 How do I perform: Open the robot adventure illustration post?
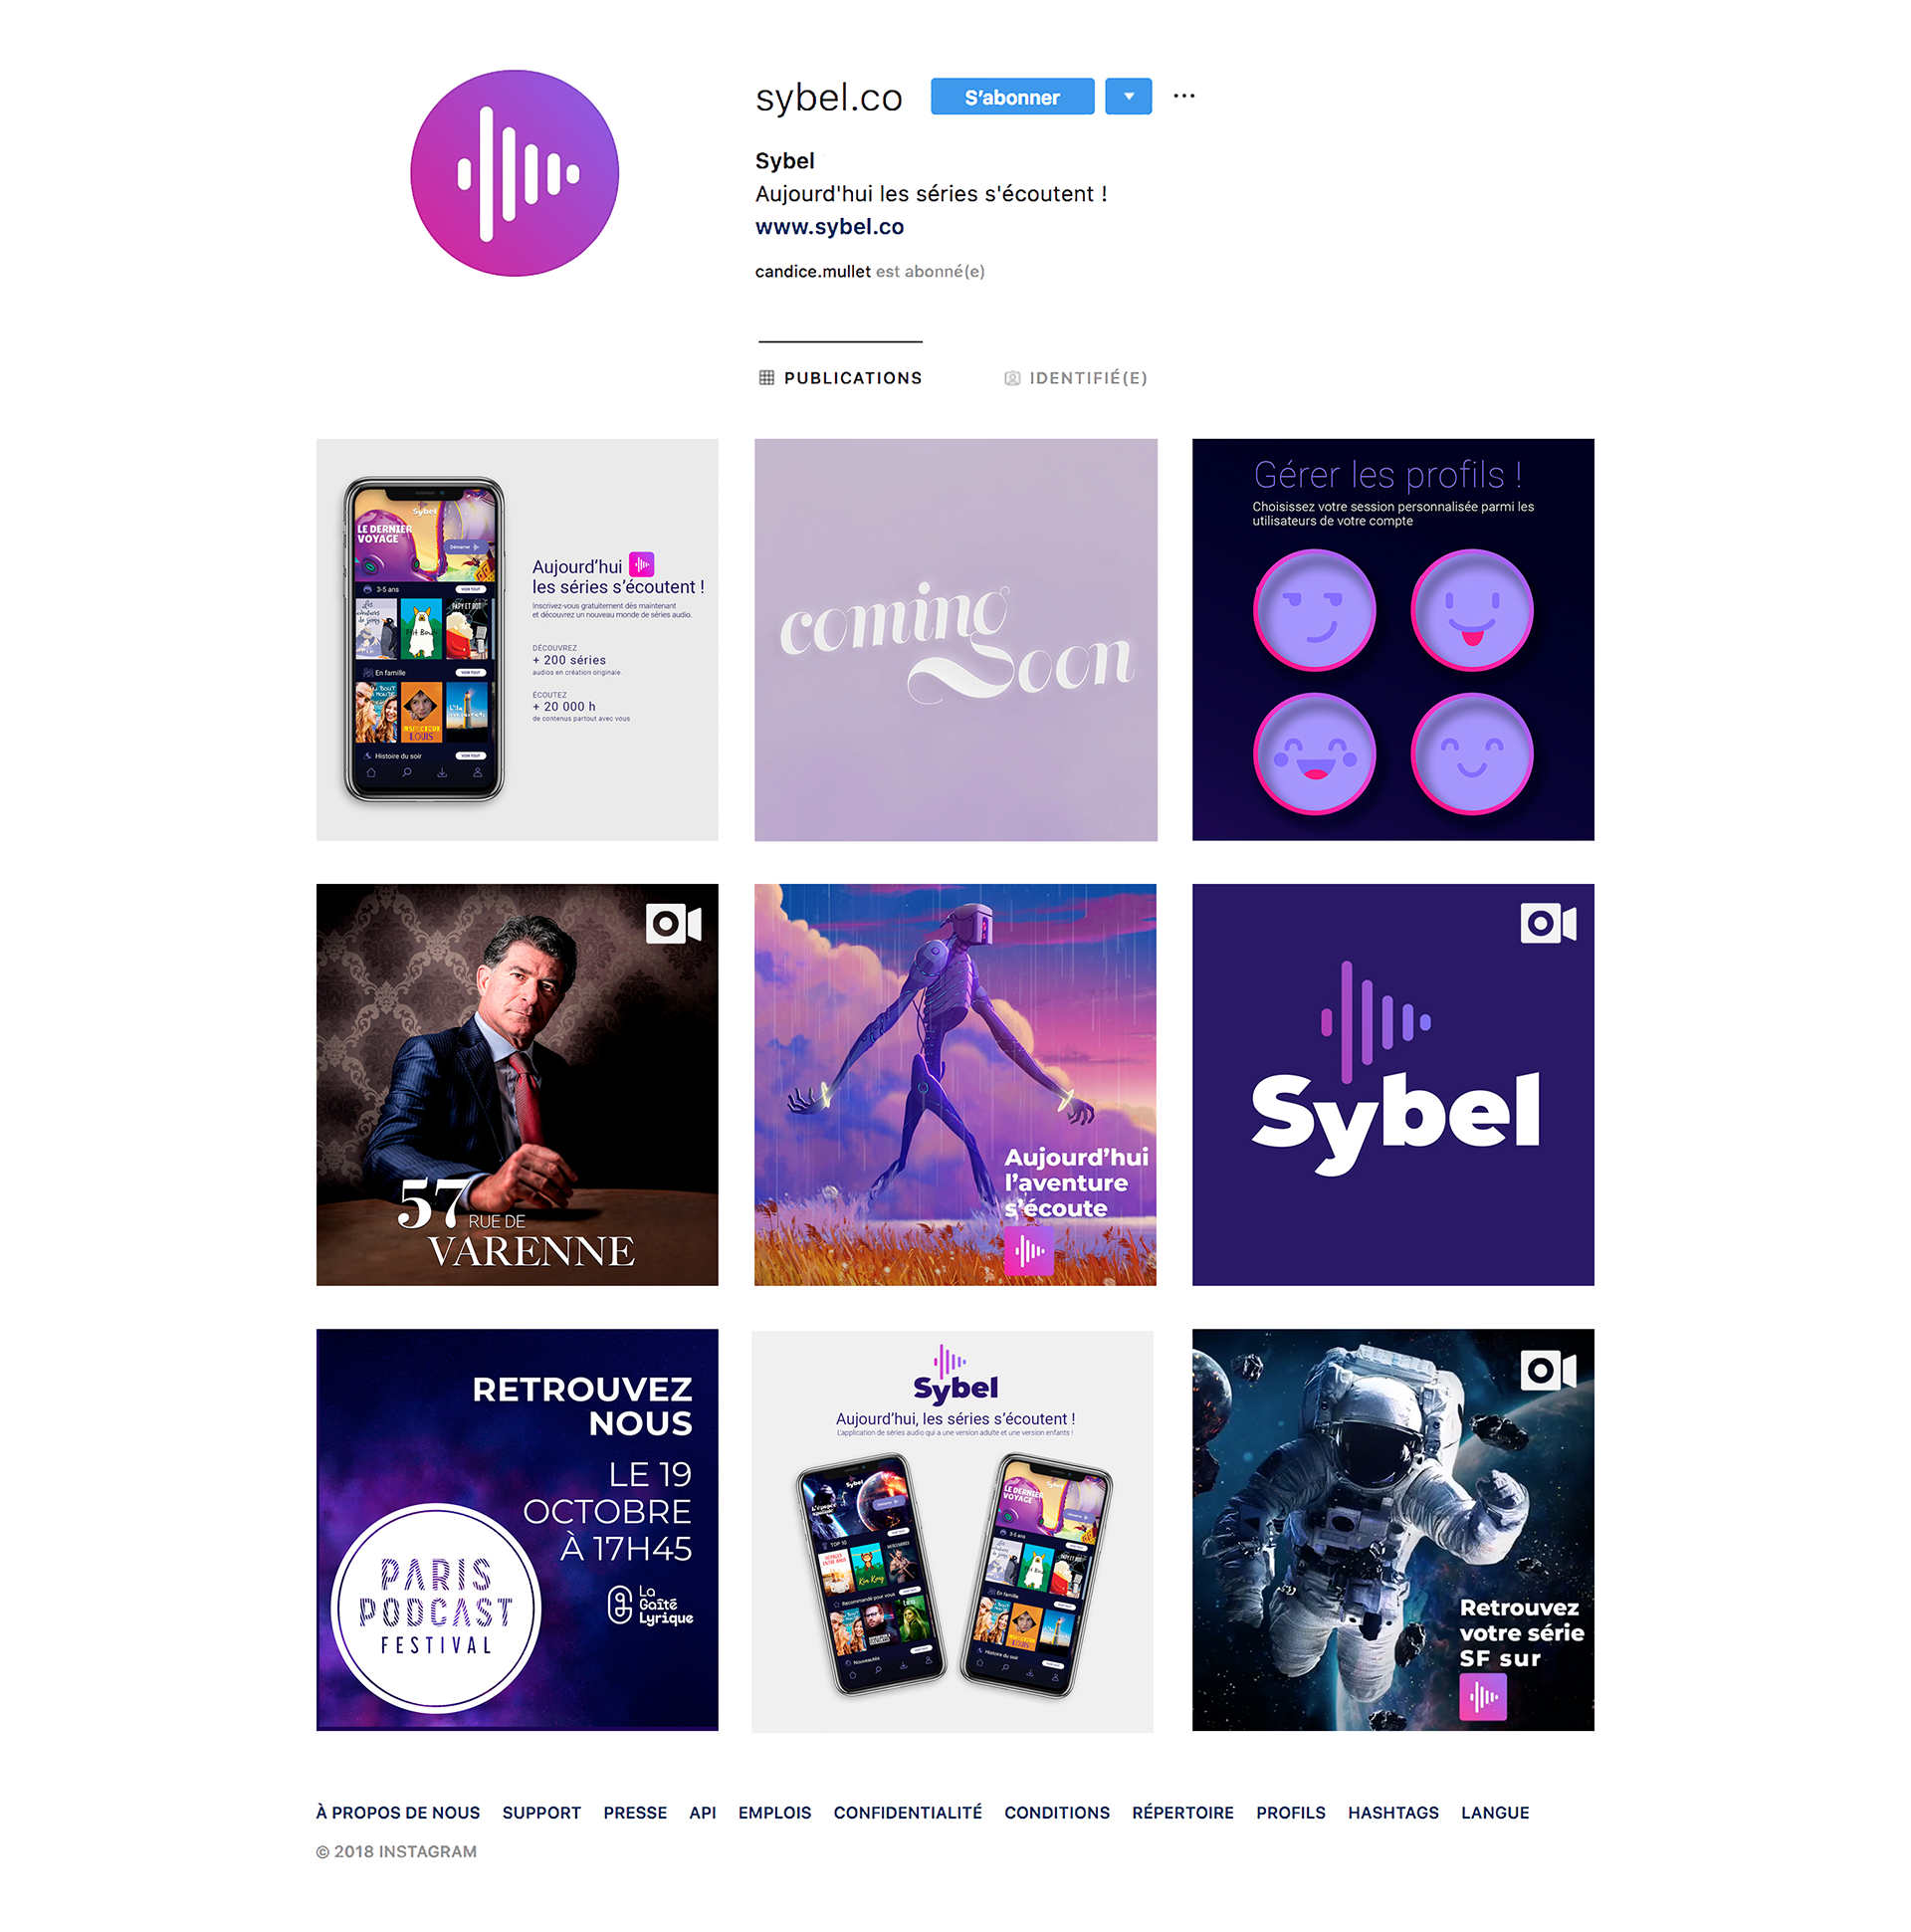(x=955, y=1084)
